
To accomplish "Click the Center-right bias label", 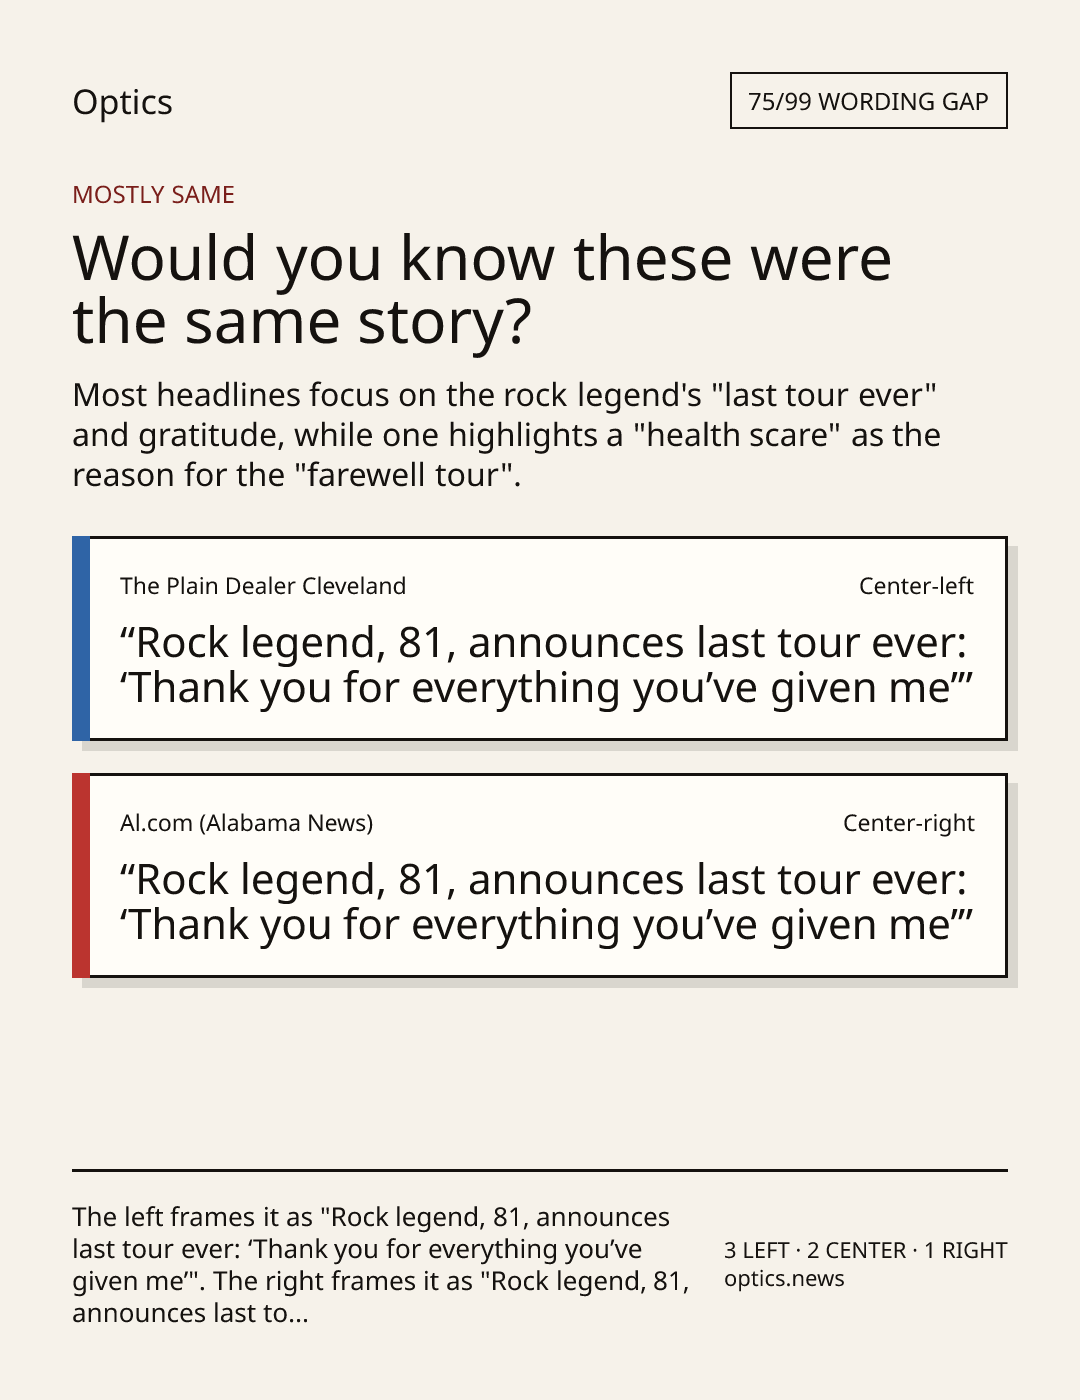I will coord(908,823).
